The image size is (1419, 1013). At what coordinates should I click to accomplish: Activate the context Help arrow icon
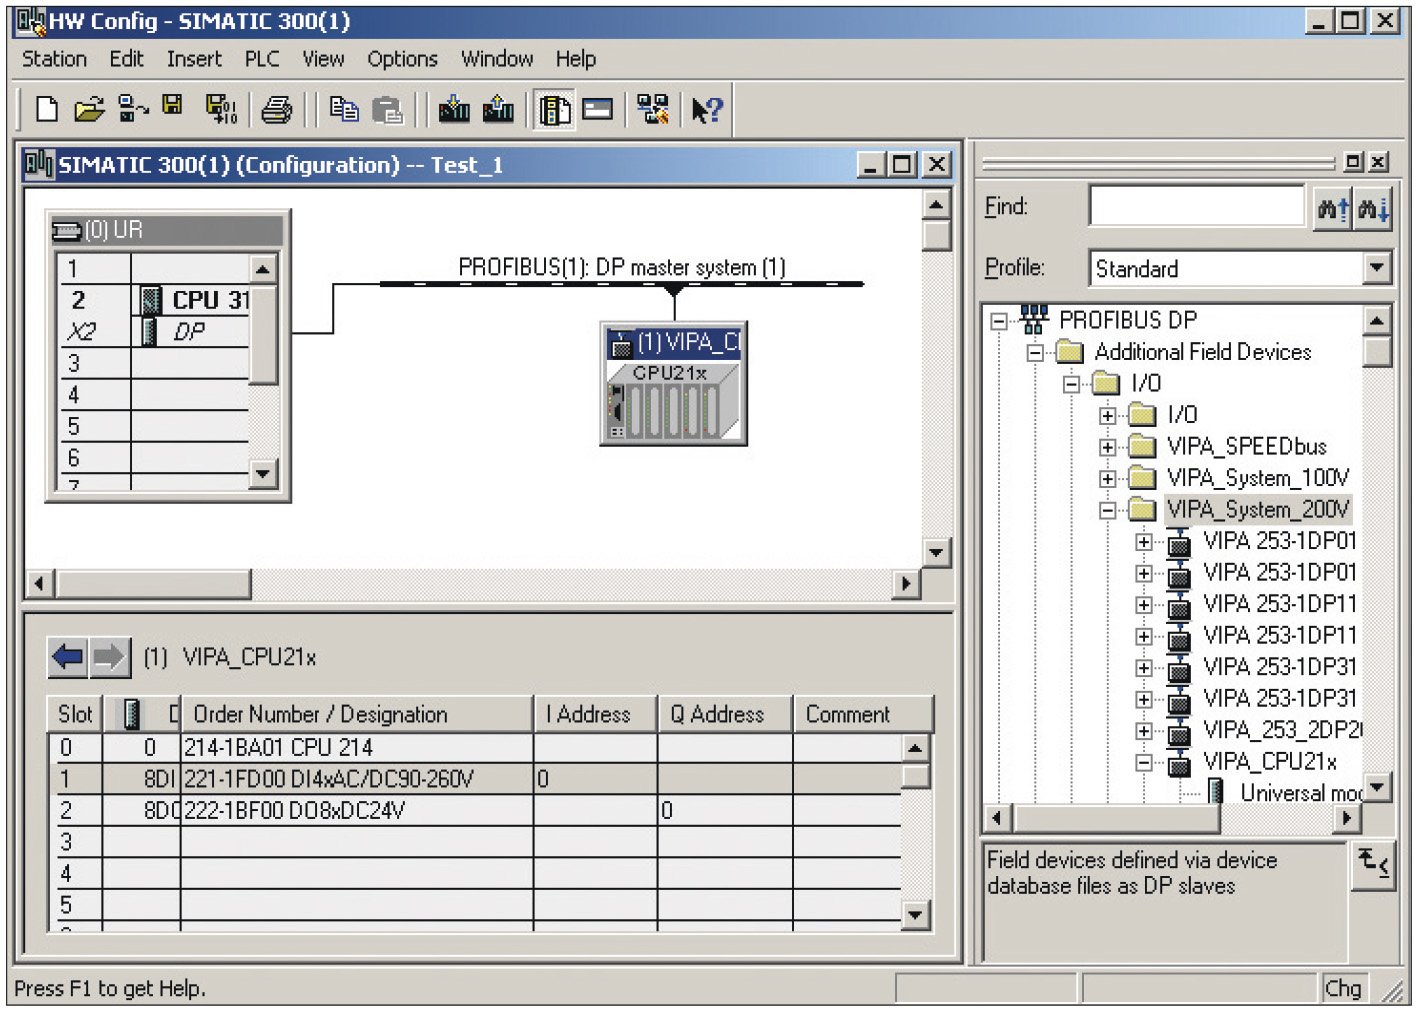click(707, 110)
